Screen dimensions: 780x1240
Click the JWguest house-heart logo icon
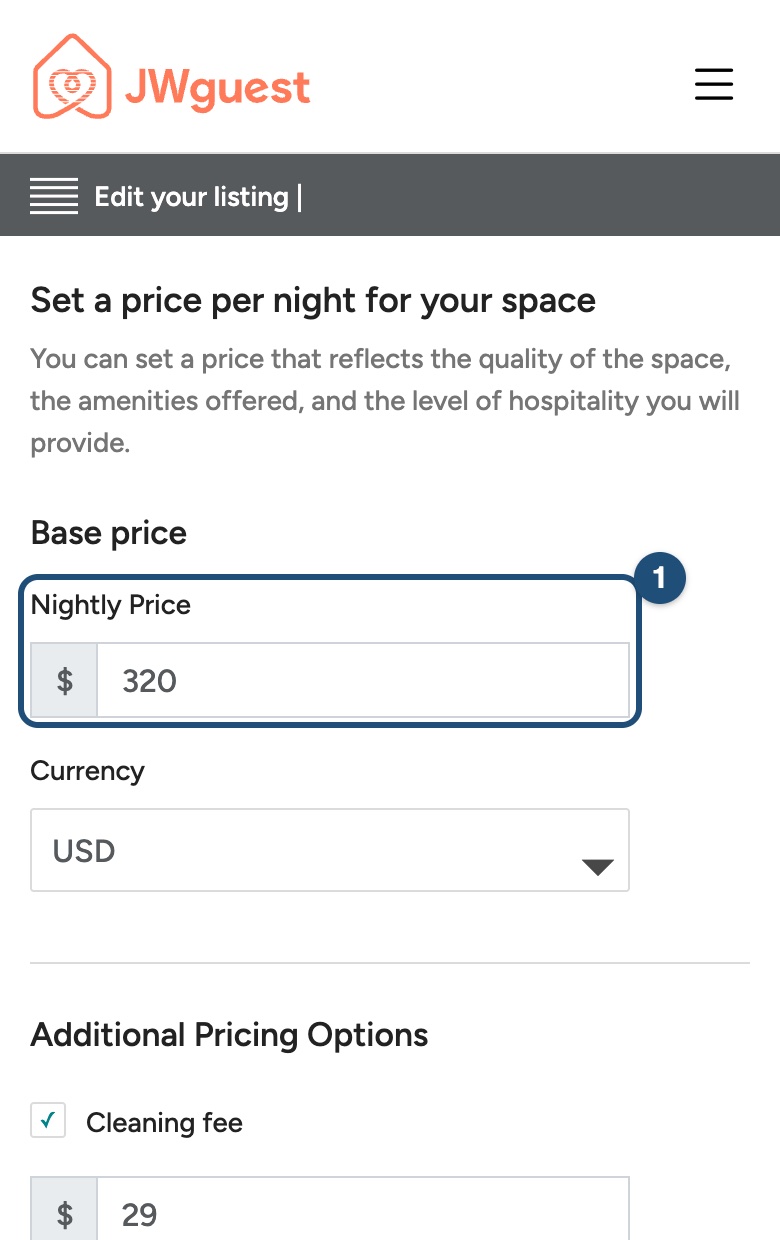[71, 77]
